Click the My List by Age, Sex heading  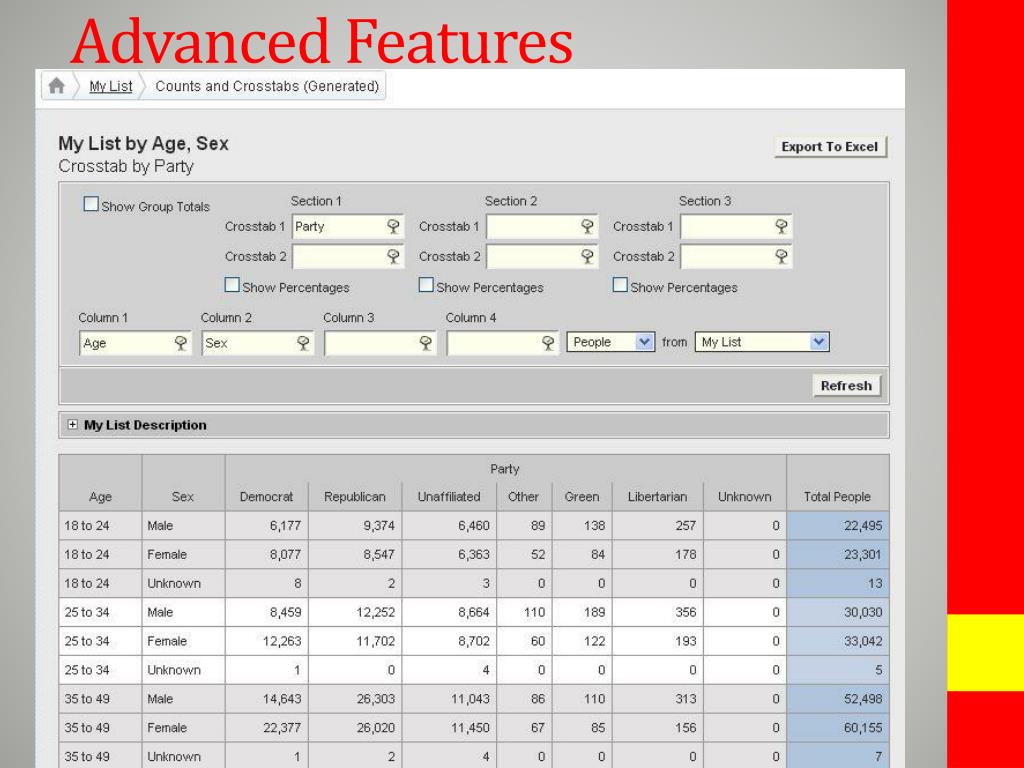(x=144, y=144)
